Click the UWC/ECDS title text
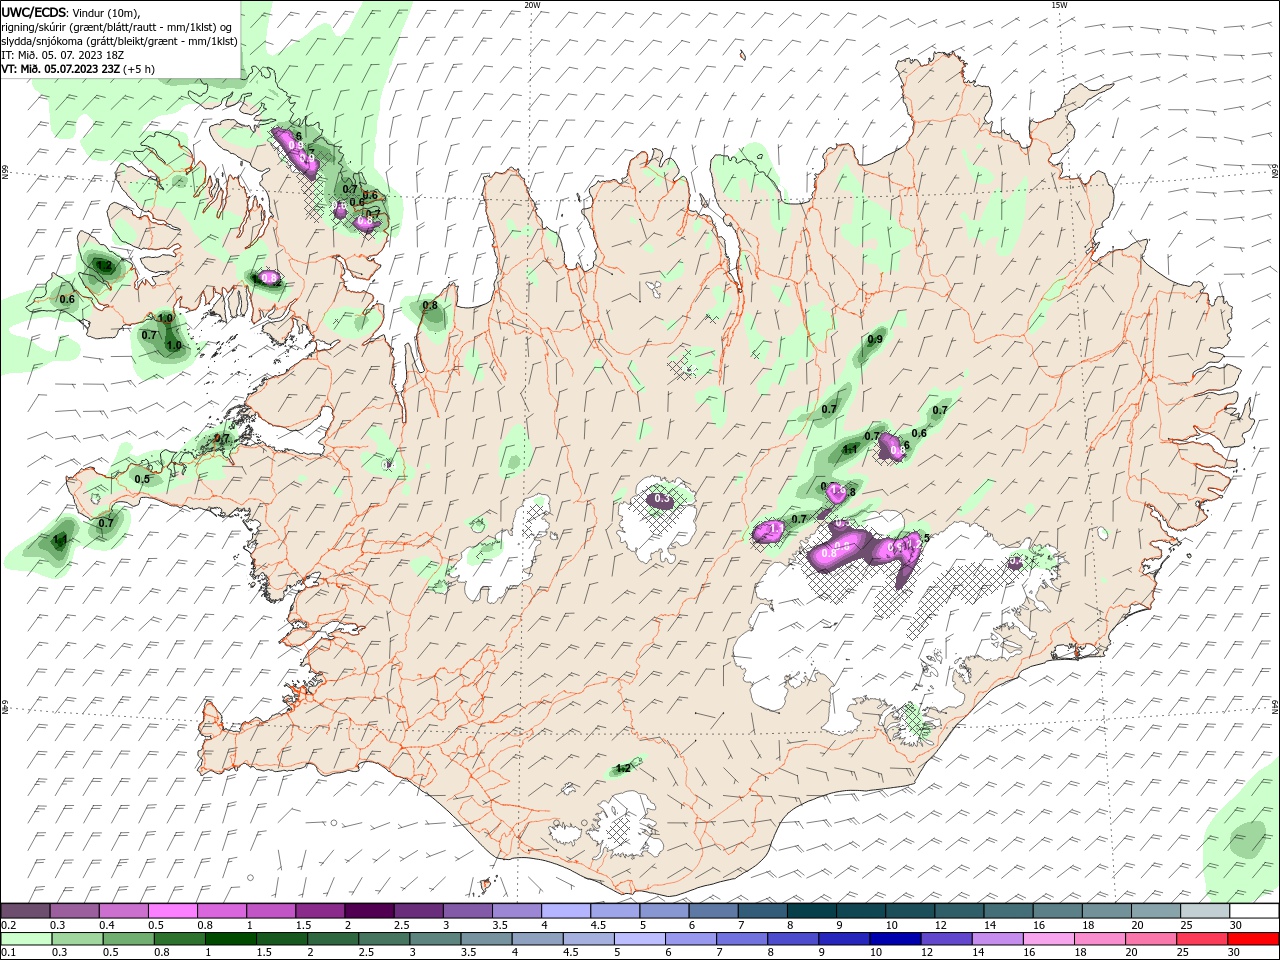1280x960 pixels. pos(34,12)
